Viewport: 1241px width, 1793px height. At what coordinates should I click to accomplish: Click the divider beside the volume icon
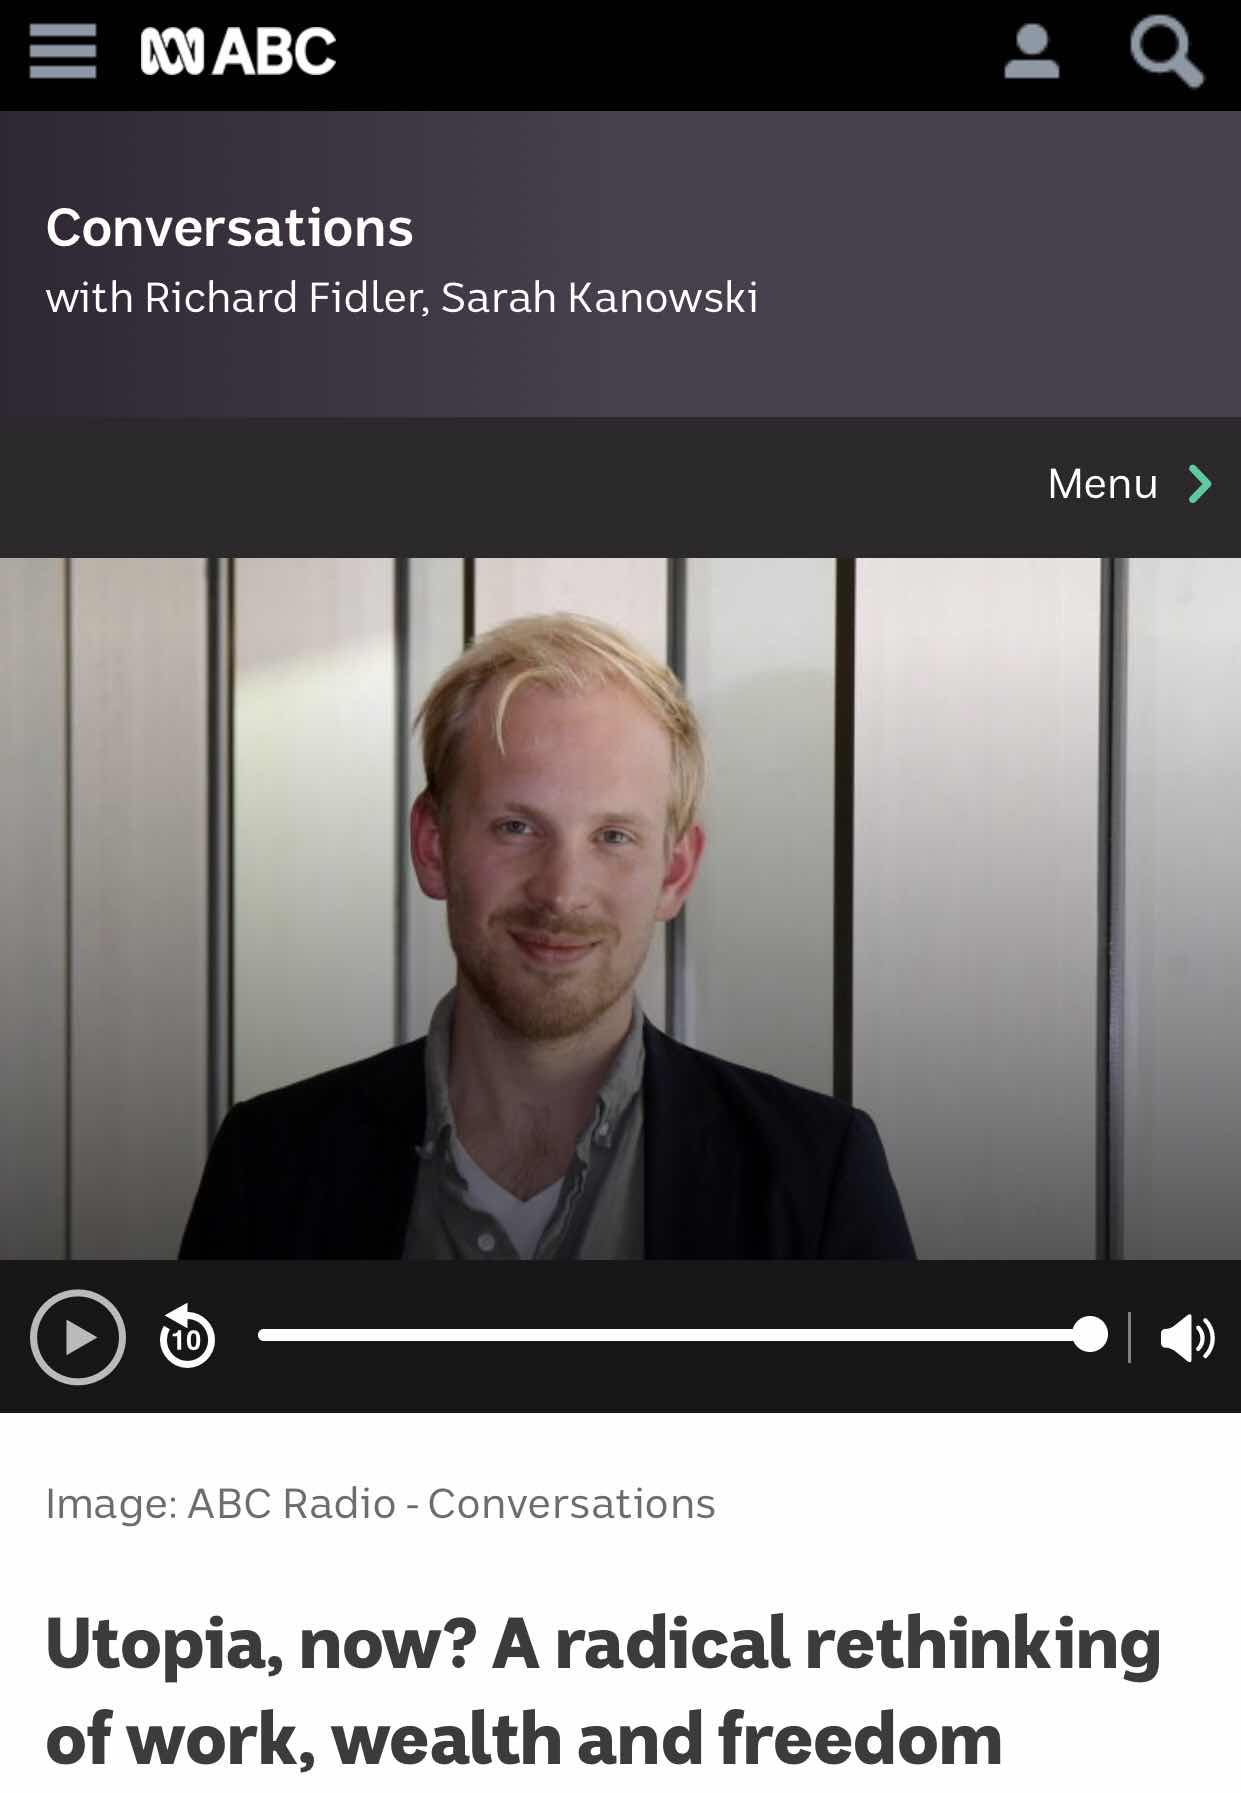[1130, 1337]
